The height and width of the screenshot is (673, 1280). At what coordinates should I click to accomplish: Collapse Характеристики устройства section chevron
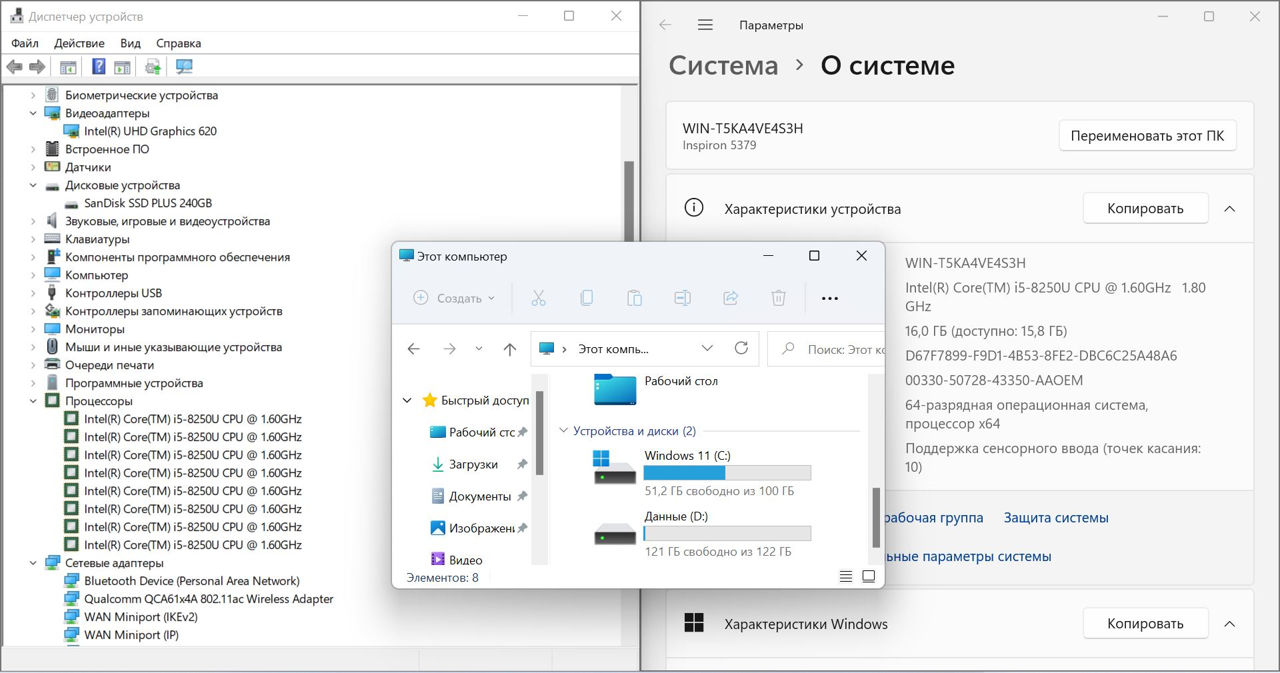click(1230, 209)
